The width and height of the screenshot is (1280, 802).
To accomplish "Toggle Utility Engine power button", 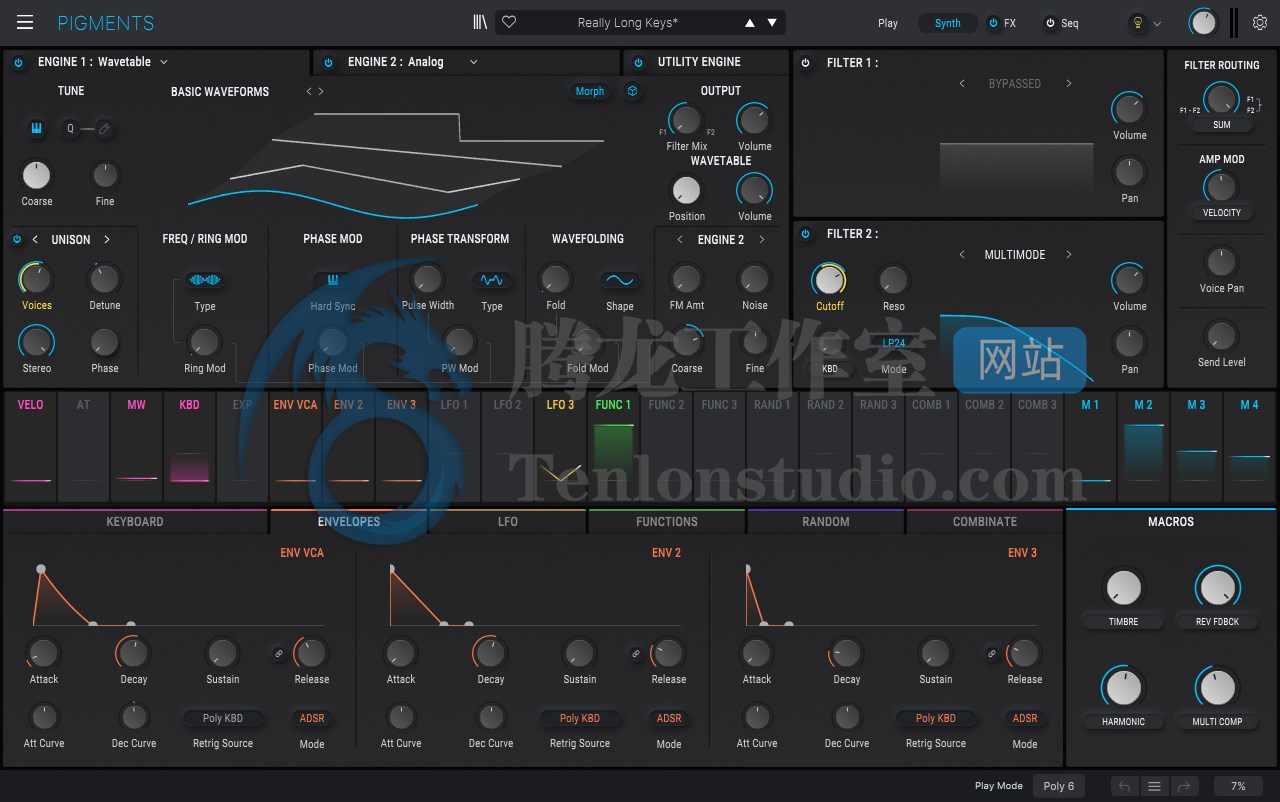I will click(x=638, y=62).
